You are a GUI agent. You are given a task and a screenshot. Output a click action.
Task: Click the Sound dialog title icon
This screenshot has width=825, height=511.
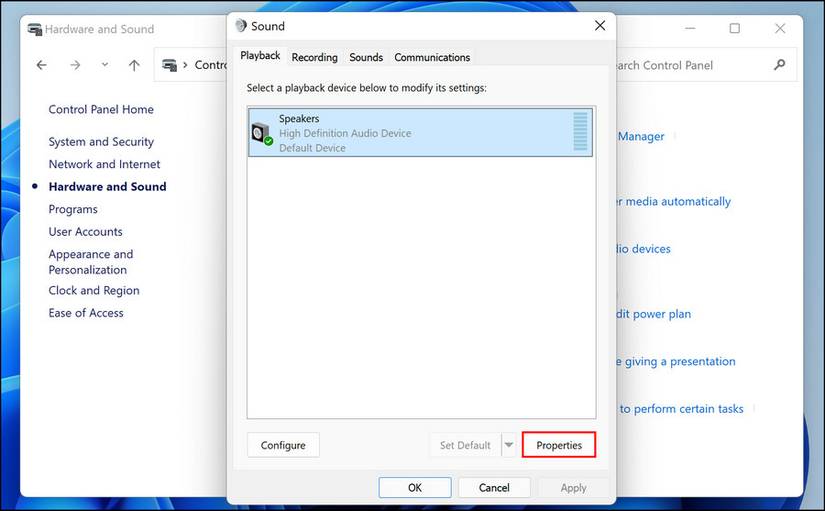click(x=241, y=26)
